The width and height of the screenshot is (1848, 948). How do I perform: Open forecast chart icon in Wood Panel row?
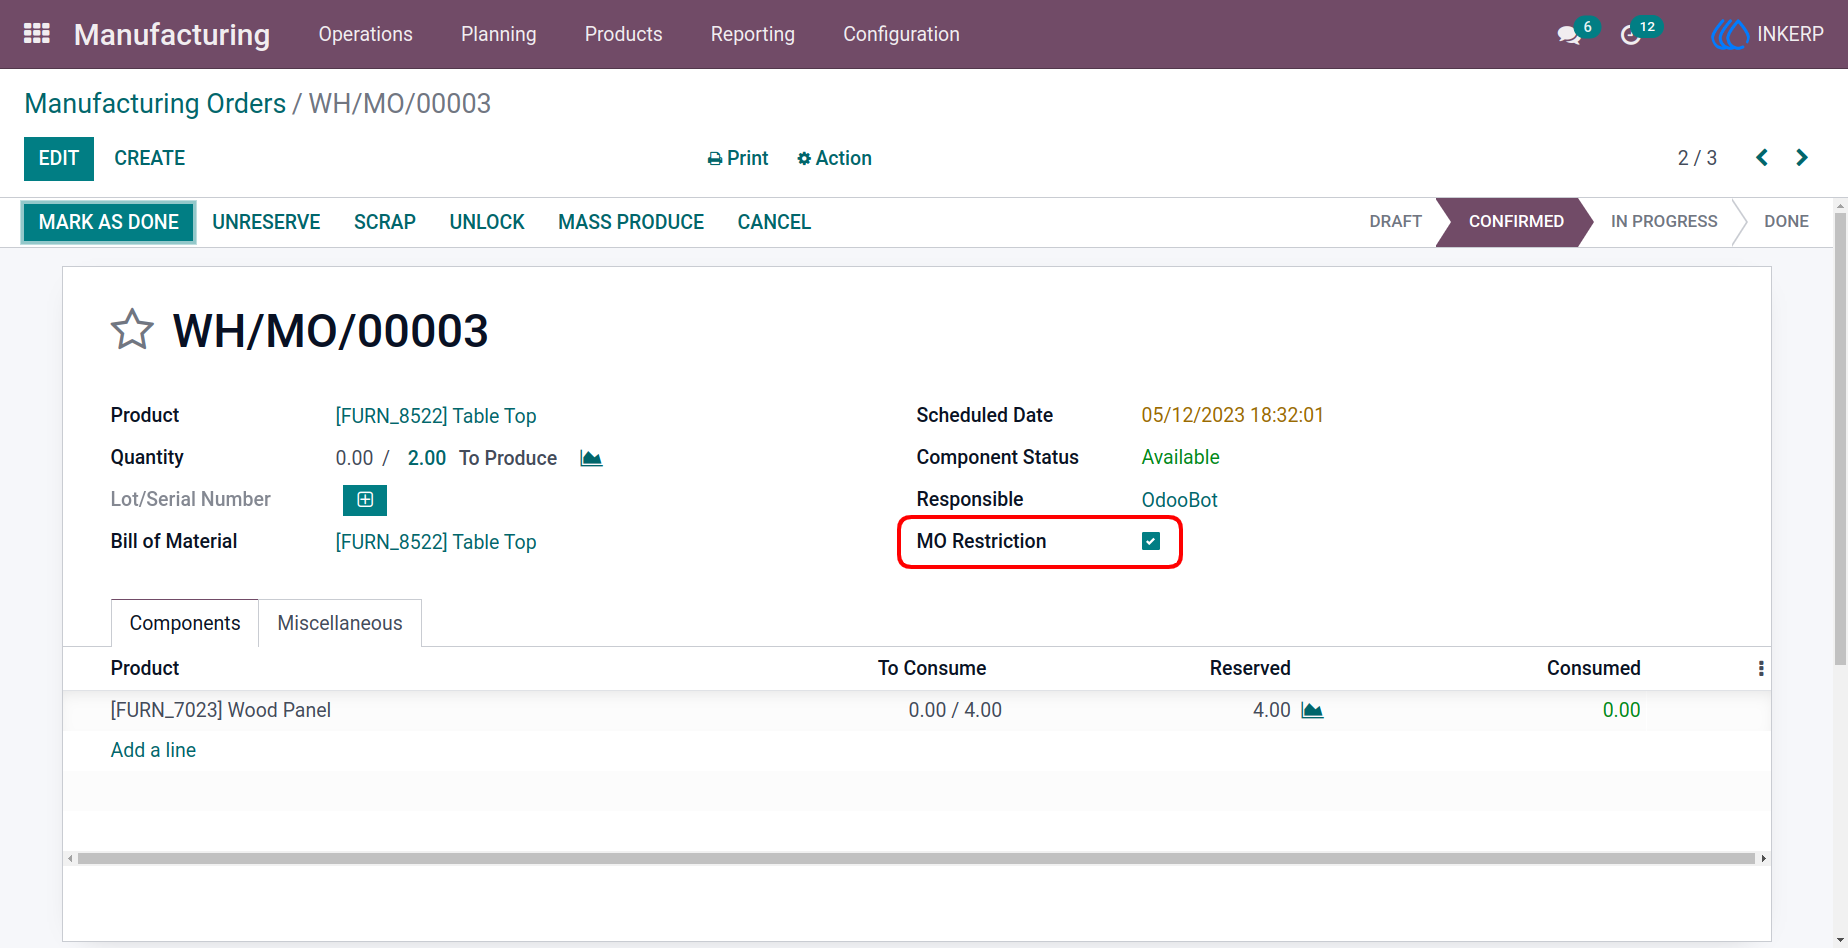(1312, 710)
